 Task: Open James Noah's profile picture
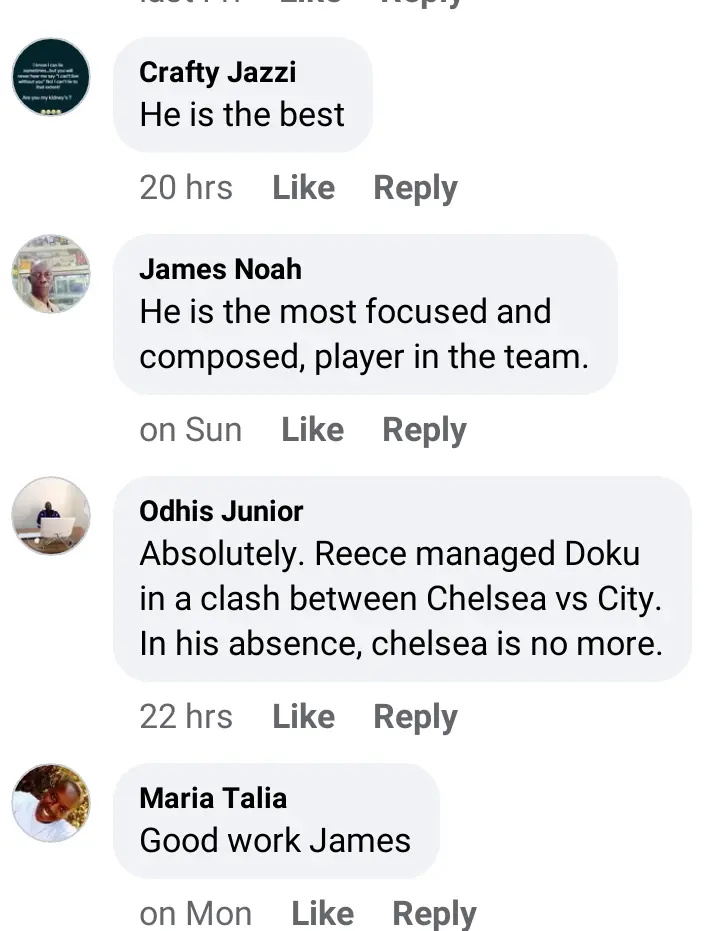(51, 274)
